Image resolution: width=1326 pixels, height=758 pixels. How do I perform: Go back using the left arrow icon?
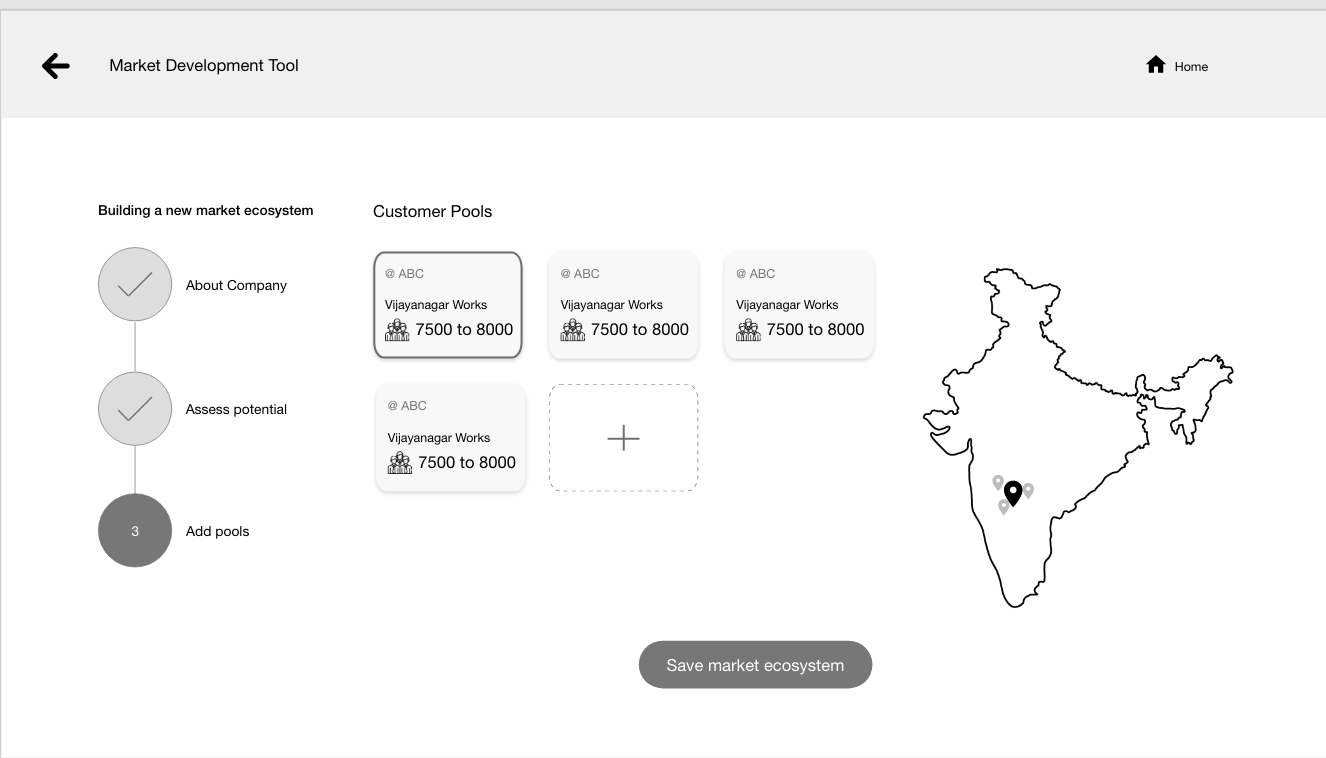(x=56, y=66)
